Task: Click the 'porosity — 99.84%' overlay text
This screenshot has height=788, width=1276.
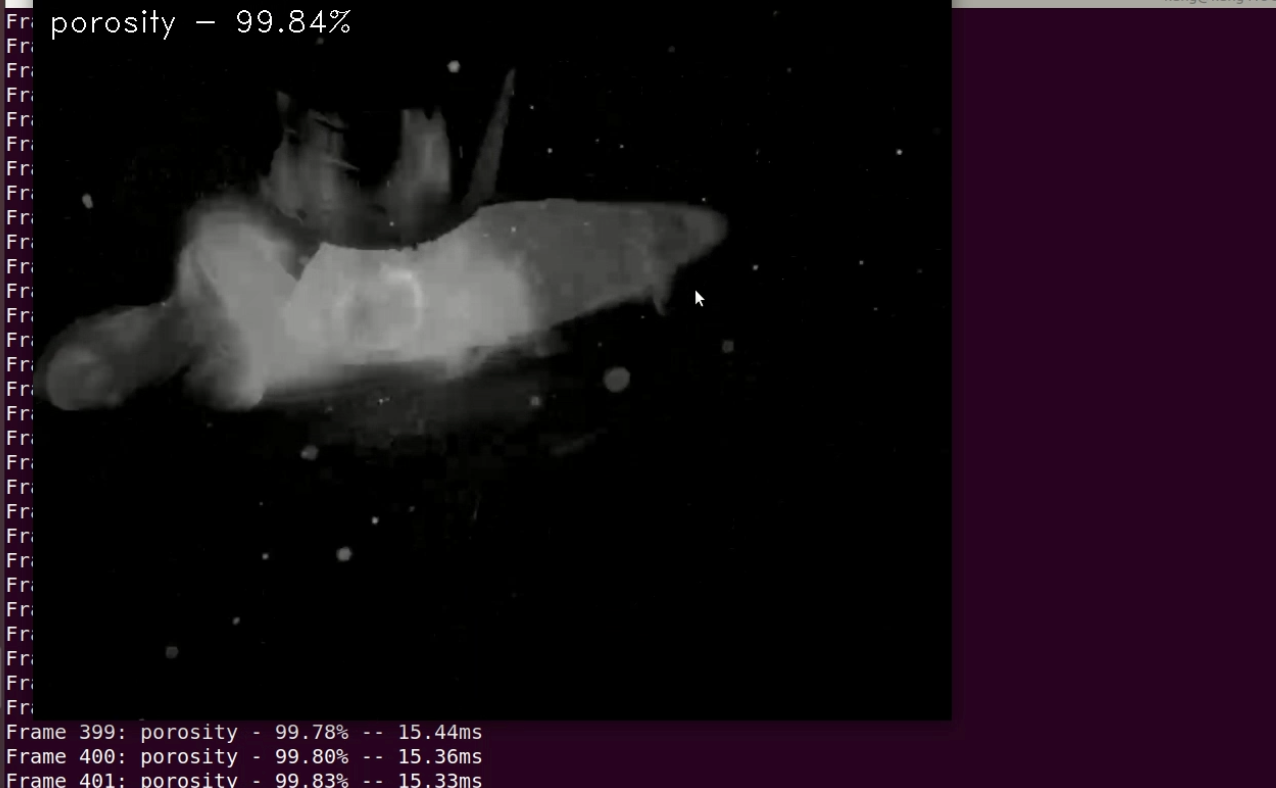Action: 200,23
